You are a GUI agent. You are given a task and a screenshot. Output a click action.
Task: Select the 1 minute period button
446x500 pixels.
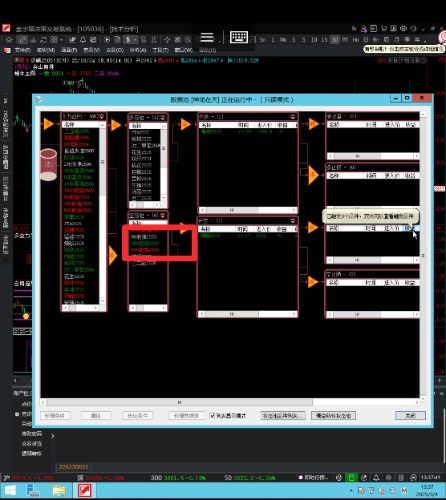273,40
